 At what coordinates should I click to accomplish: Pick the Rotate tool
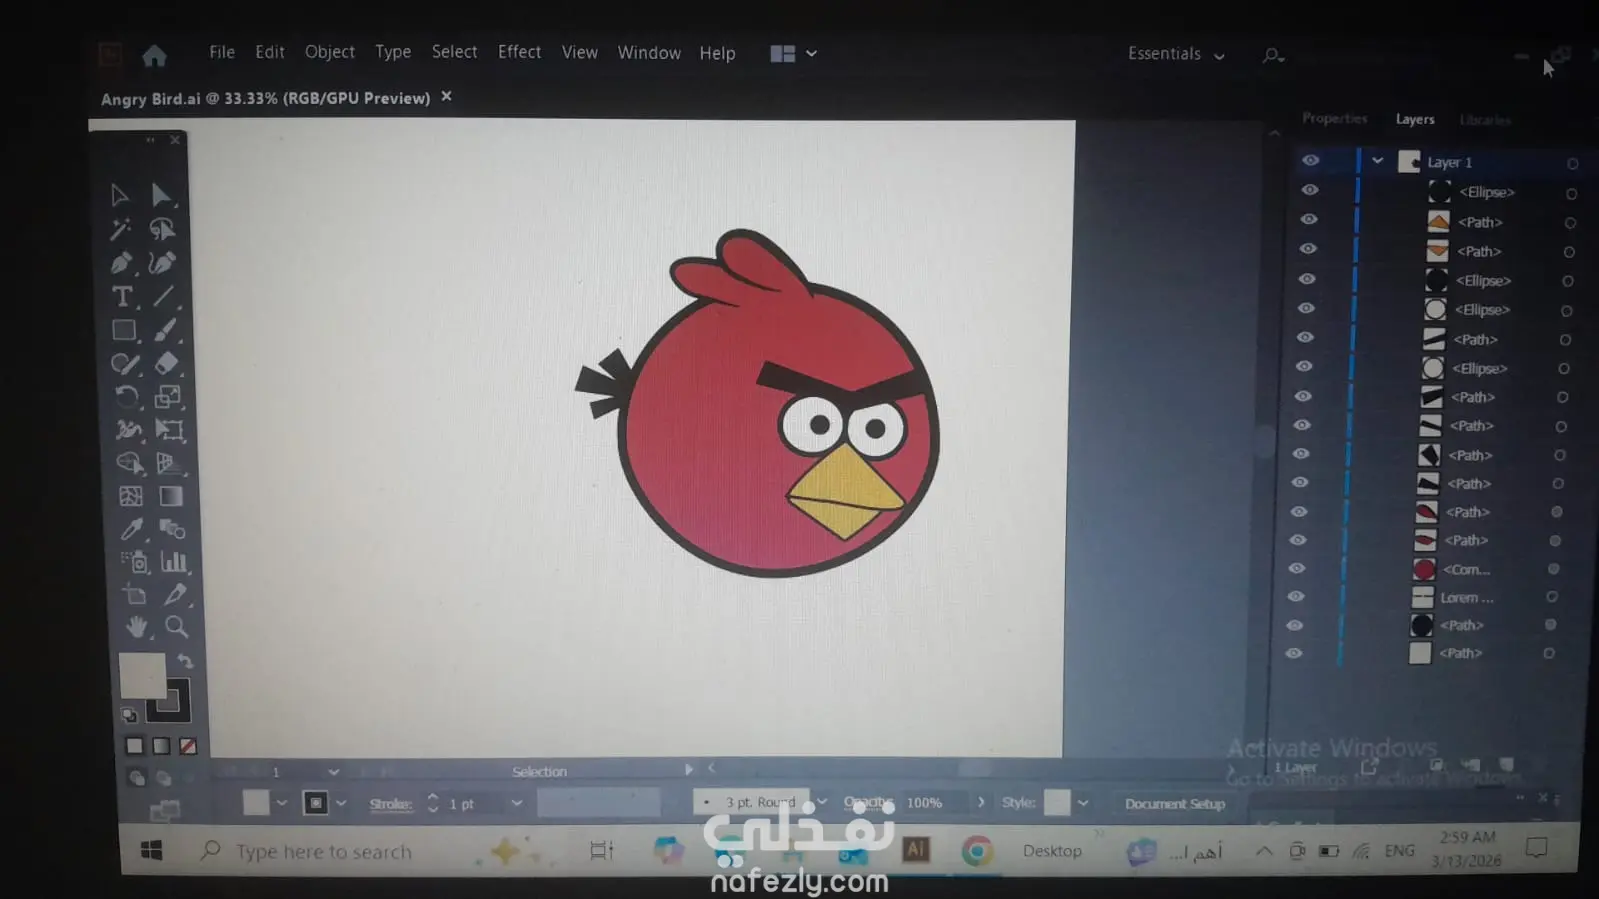point(126,397)
